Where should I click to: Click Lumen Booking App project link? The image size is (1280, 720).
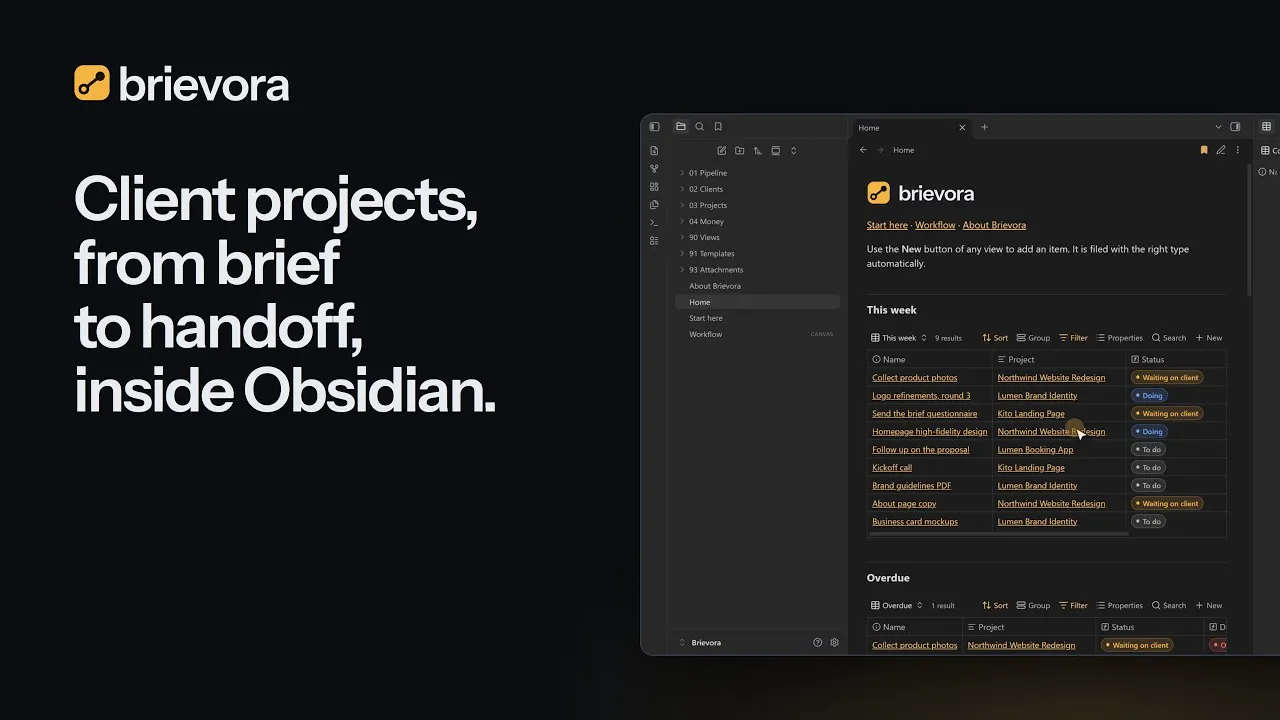point(1035,450)
